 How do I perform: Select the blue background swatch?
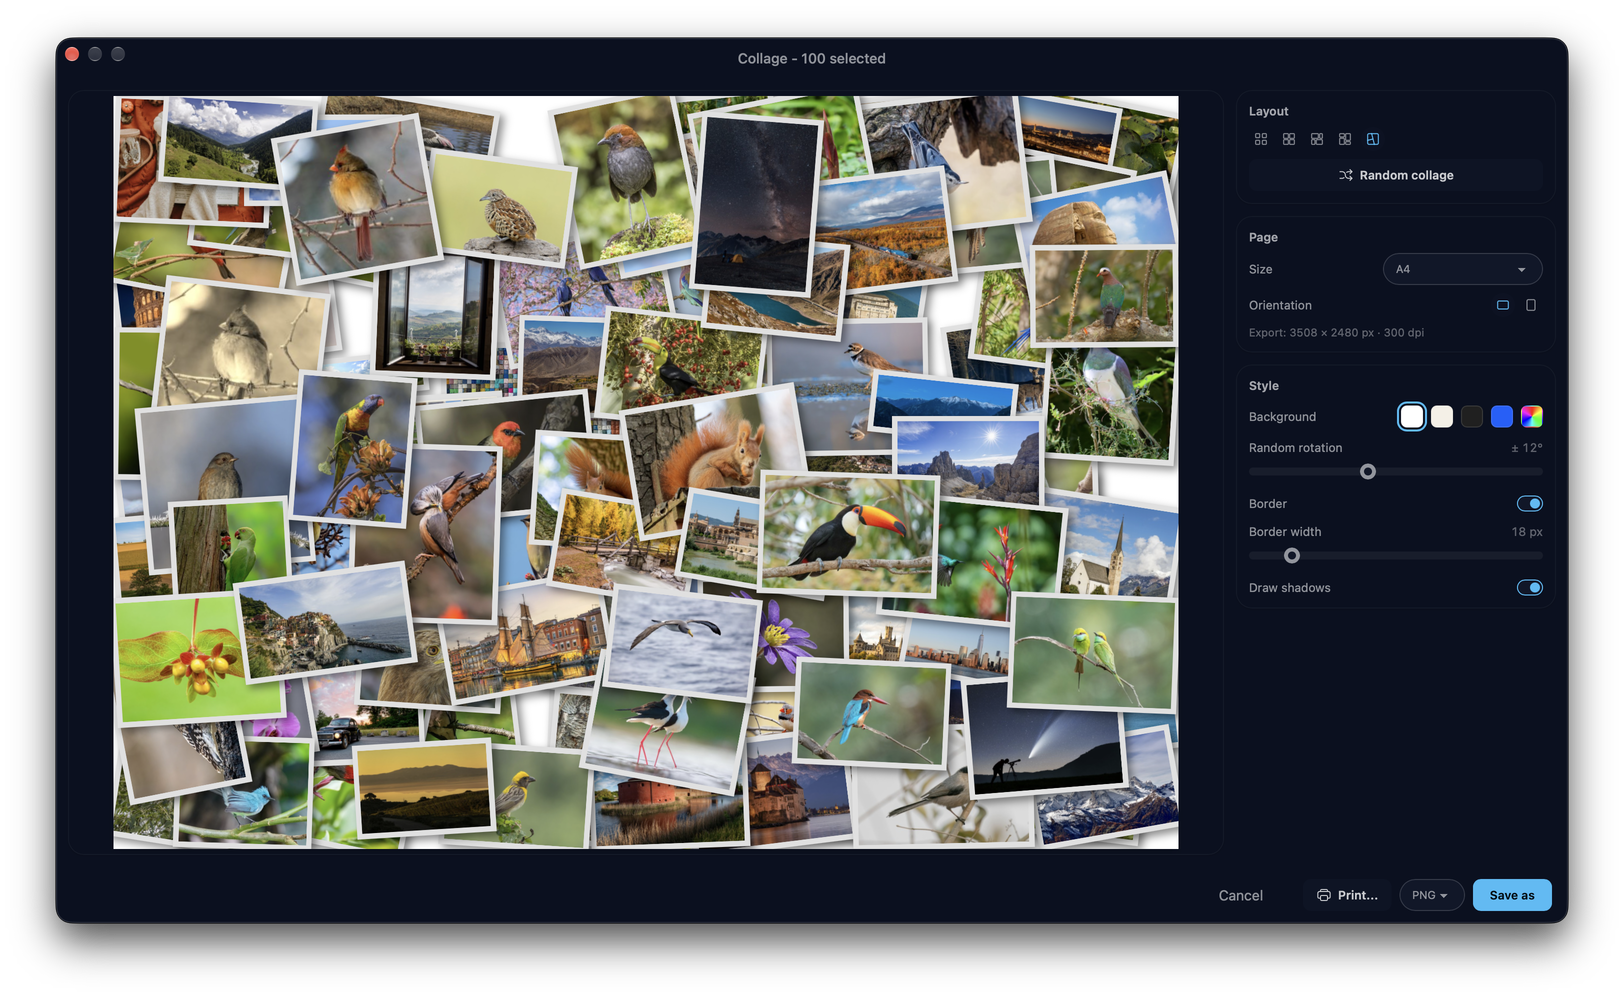point(1502,416)
